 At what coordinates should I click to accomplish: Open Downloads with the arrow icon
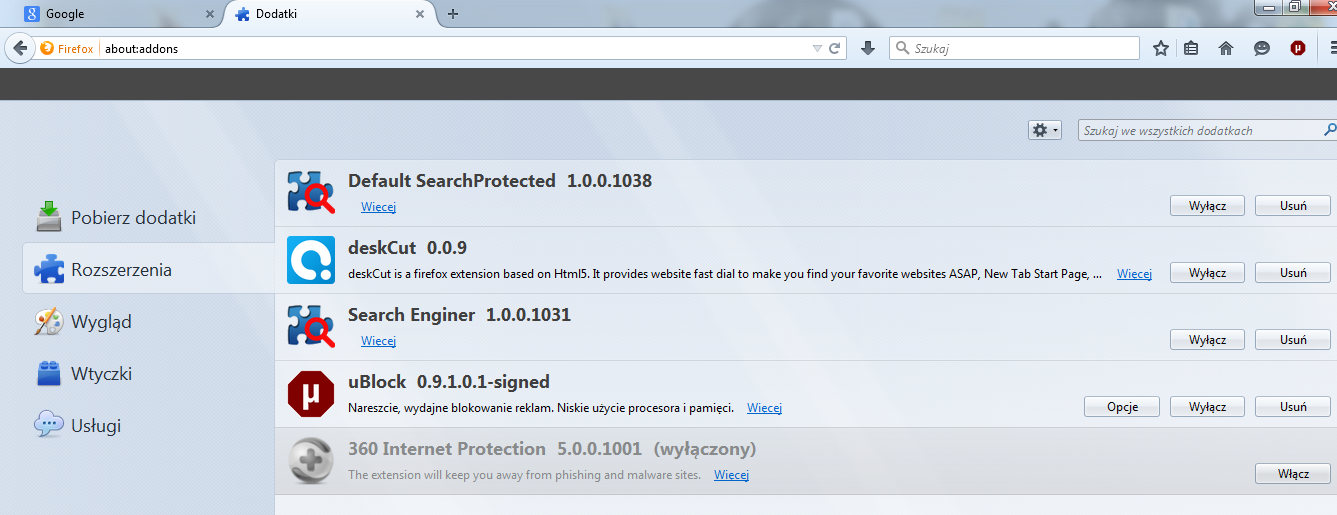[x=868, y=48]
